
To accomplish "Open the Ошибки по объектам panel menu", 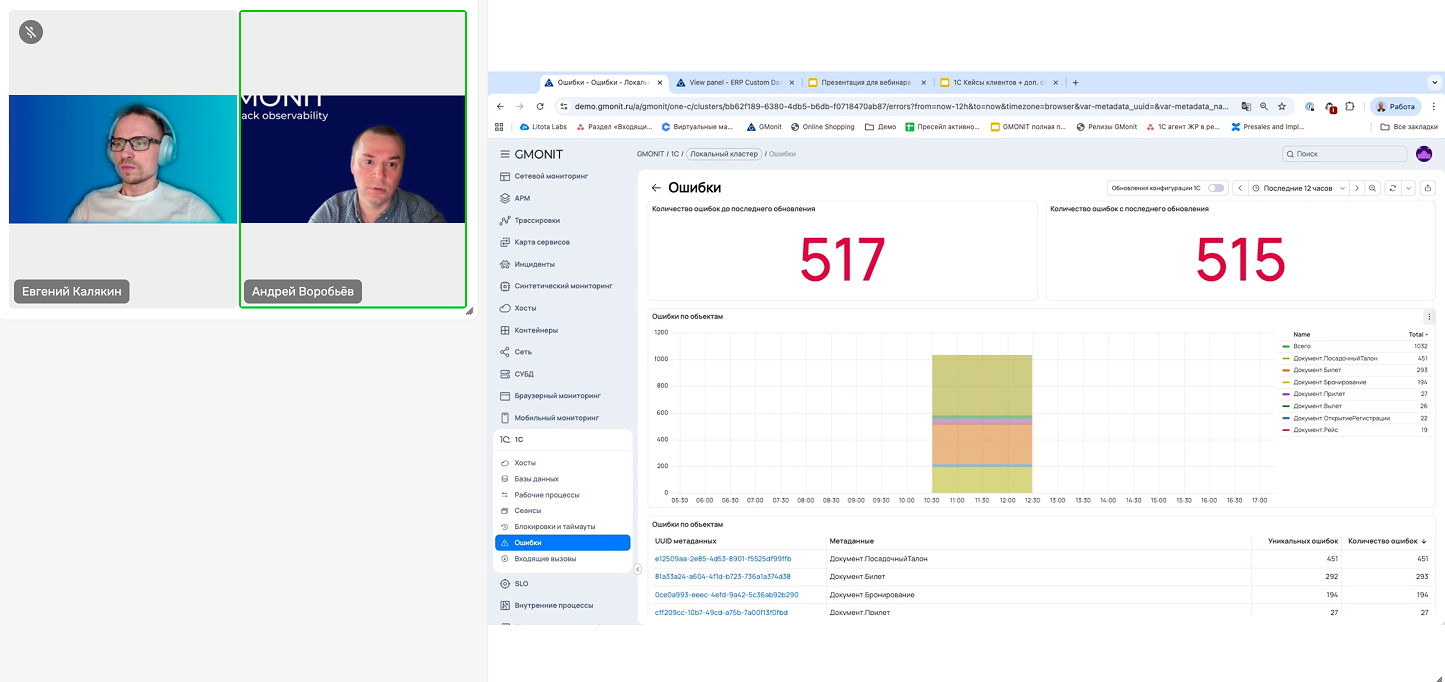I will point(1428,317).
